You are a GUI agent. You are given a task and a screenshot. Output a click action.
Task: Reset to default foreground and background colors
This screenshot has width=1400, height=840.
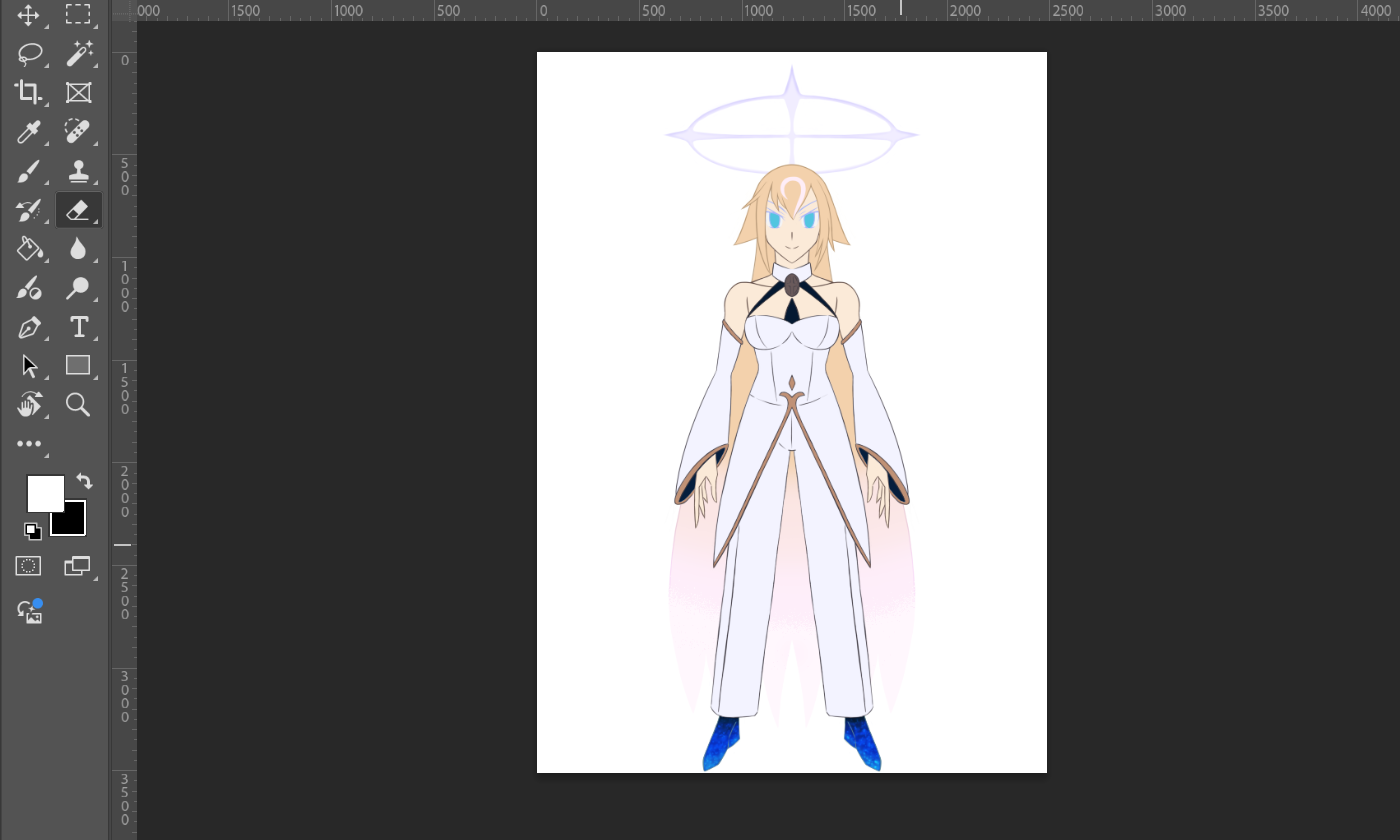click(x=33, y=530)
